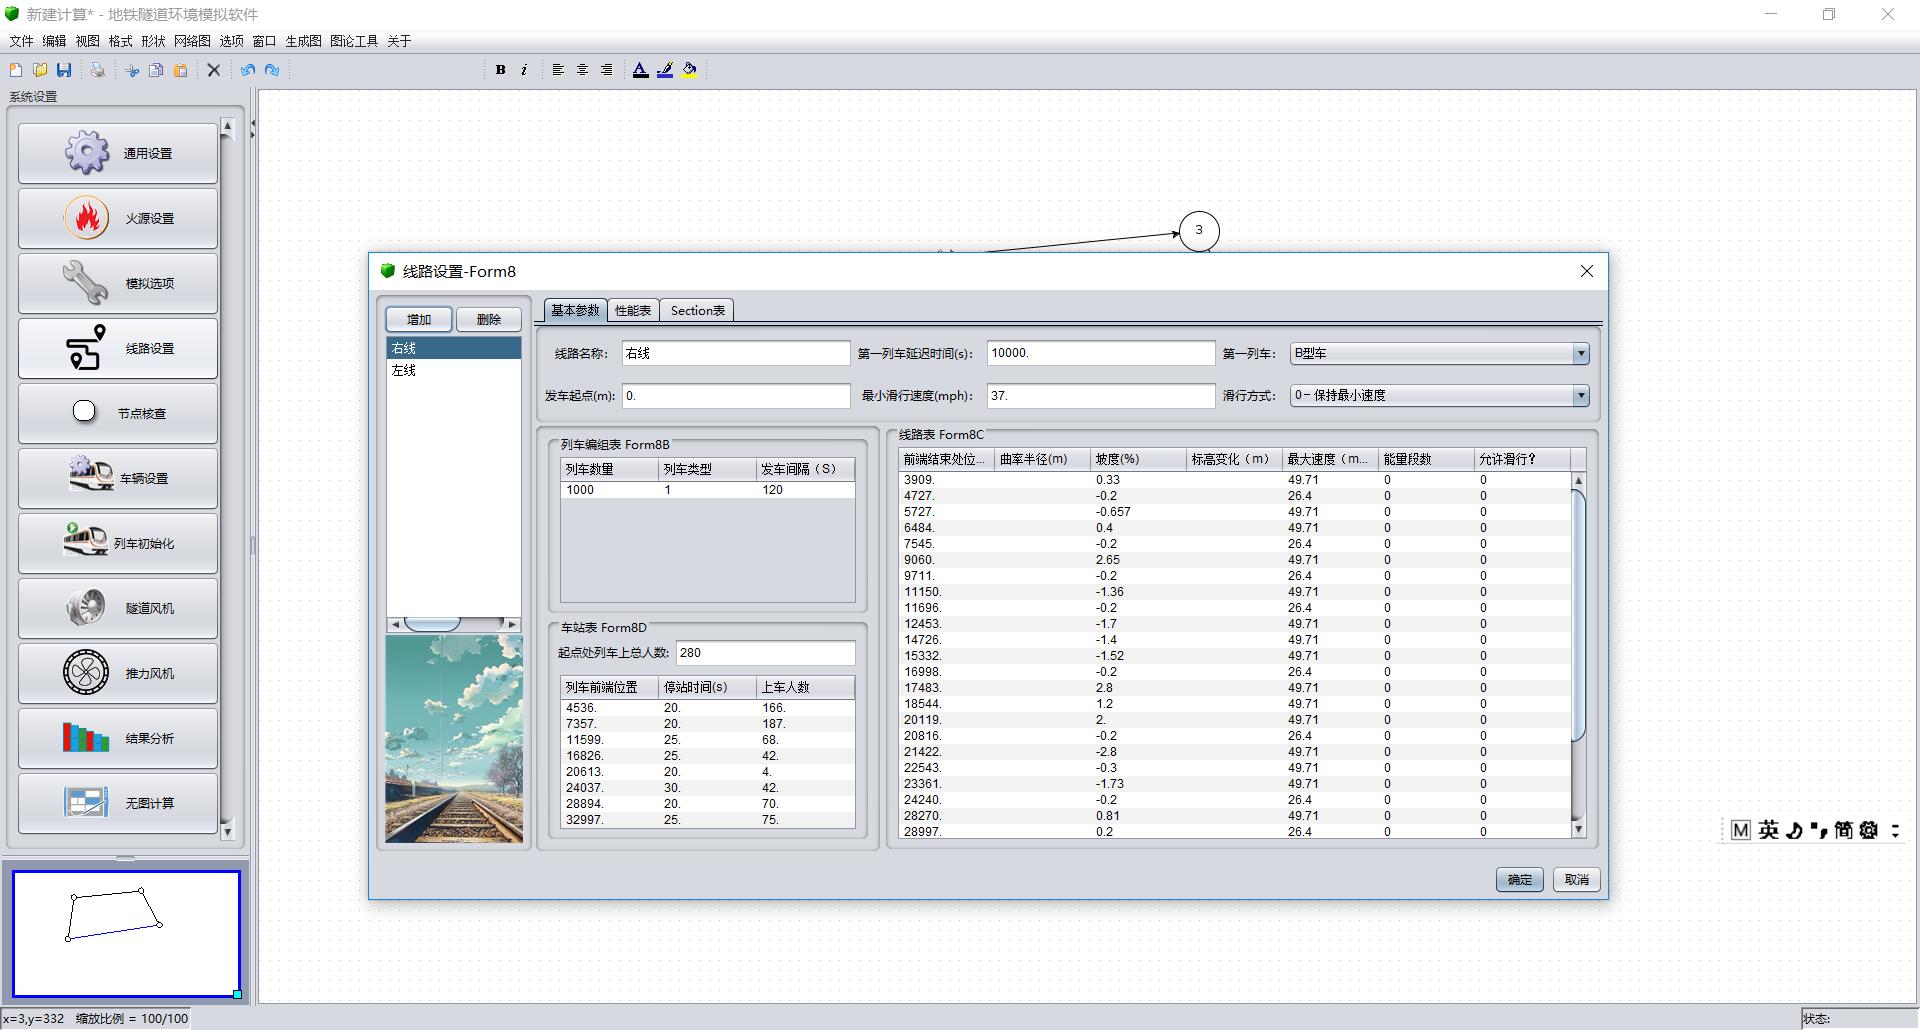
Task: Open 列车初始化 train initialization
Action: point(118,543)
